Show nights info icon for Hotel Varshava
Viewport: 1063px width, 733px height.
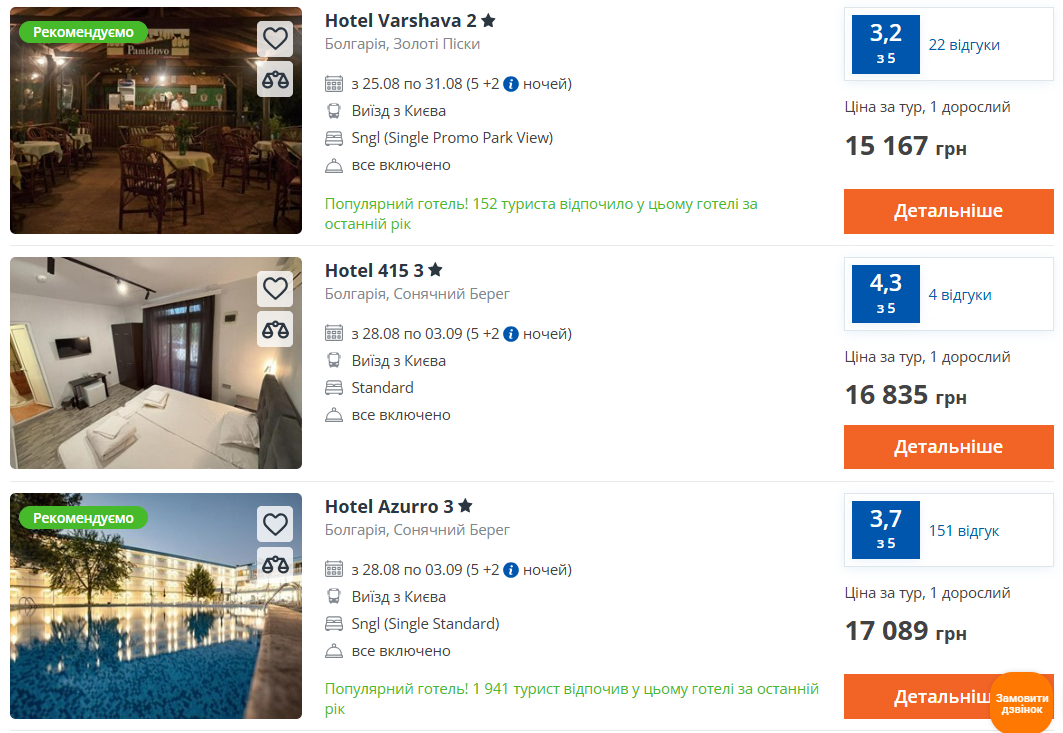click(511, 84)
